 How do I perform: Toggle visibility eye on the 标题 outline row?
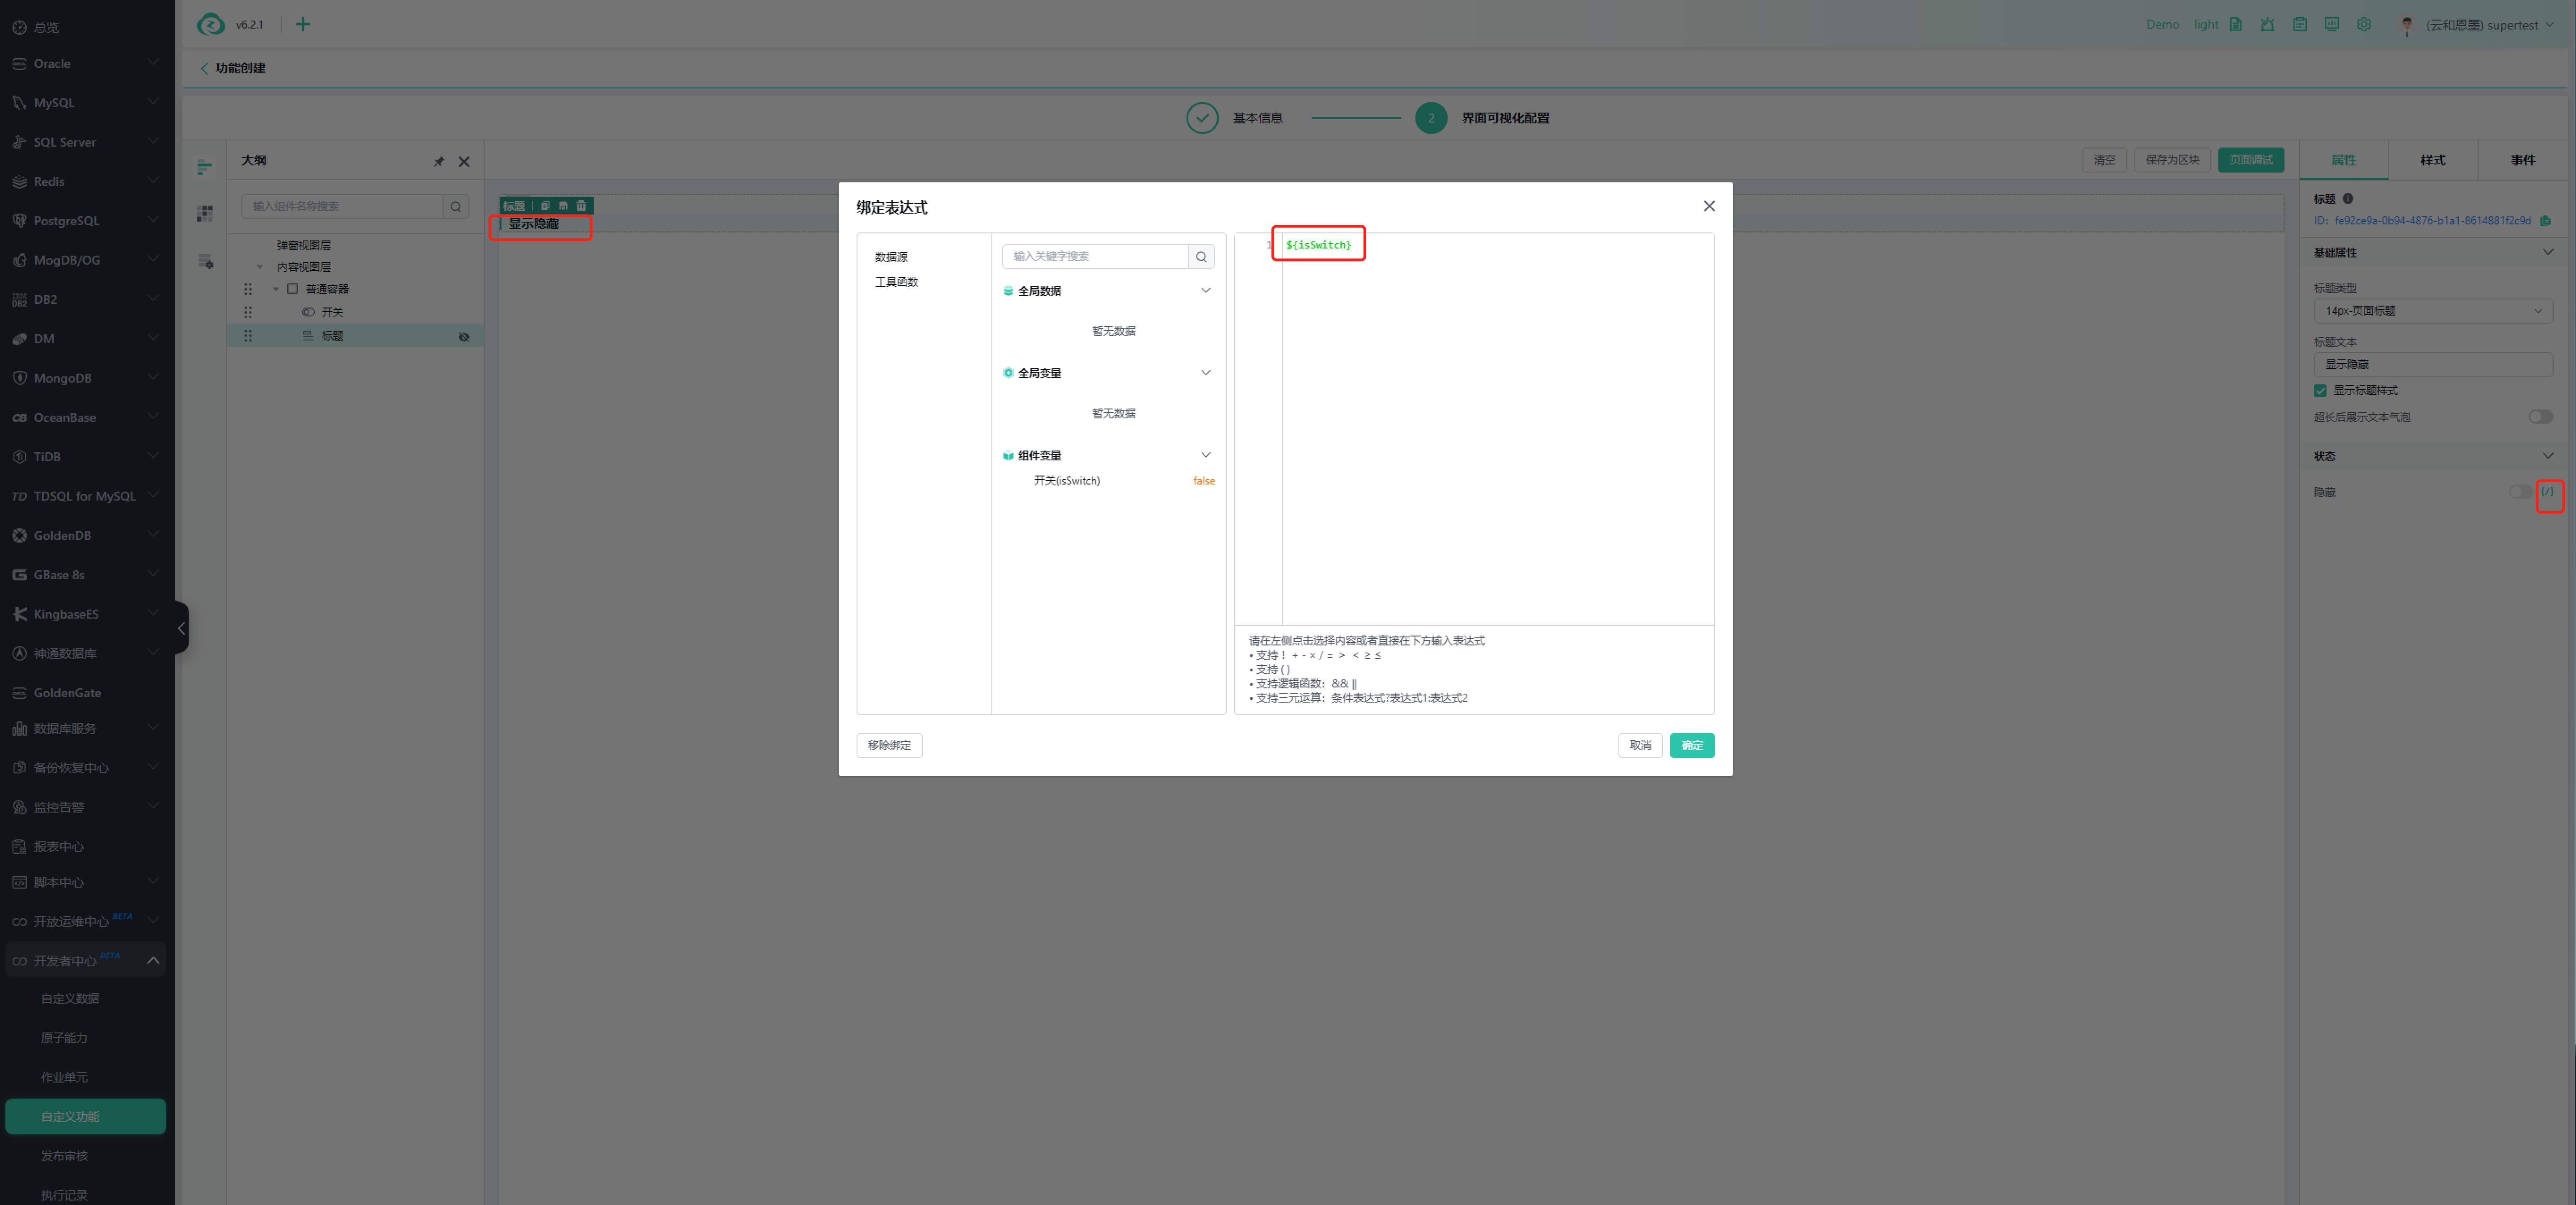point(464,337)
